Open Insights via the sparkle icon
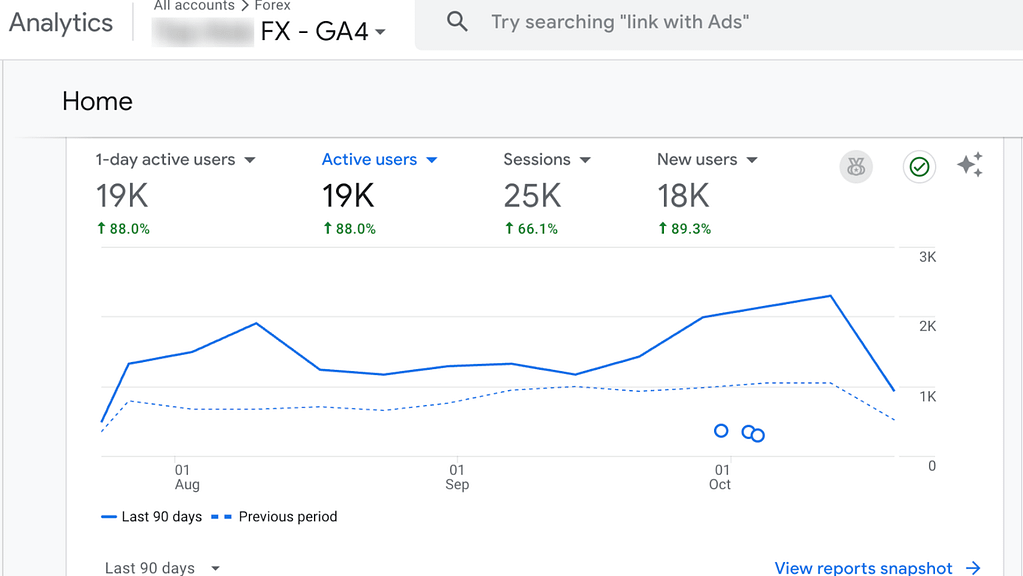Screen dimensions: 1023x576 click(x=969, y=167)
